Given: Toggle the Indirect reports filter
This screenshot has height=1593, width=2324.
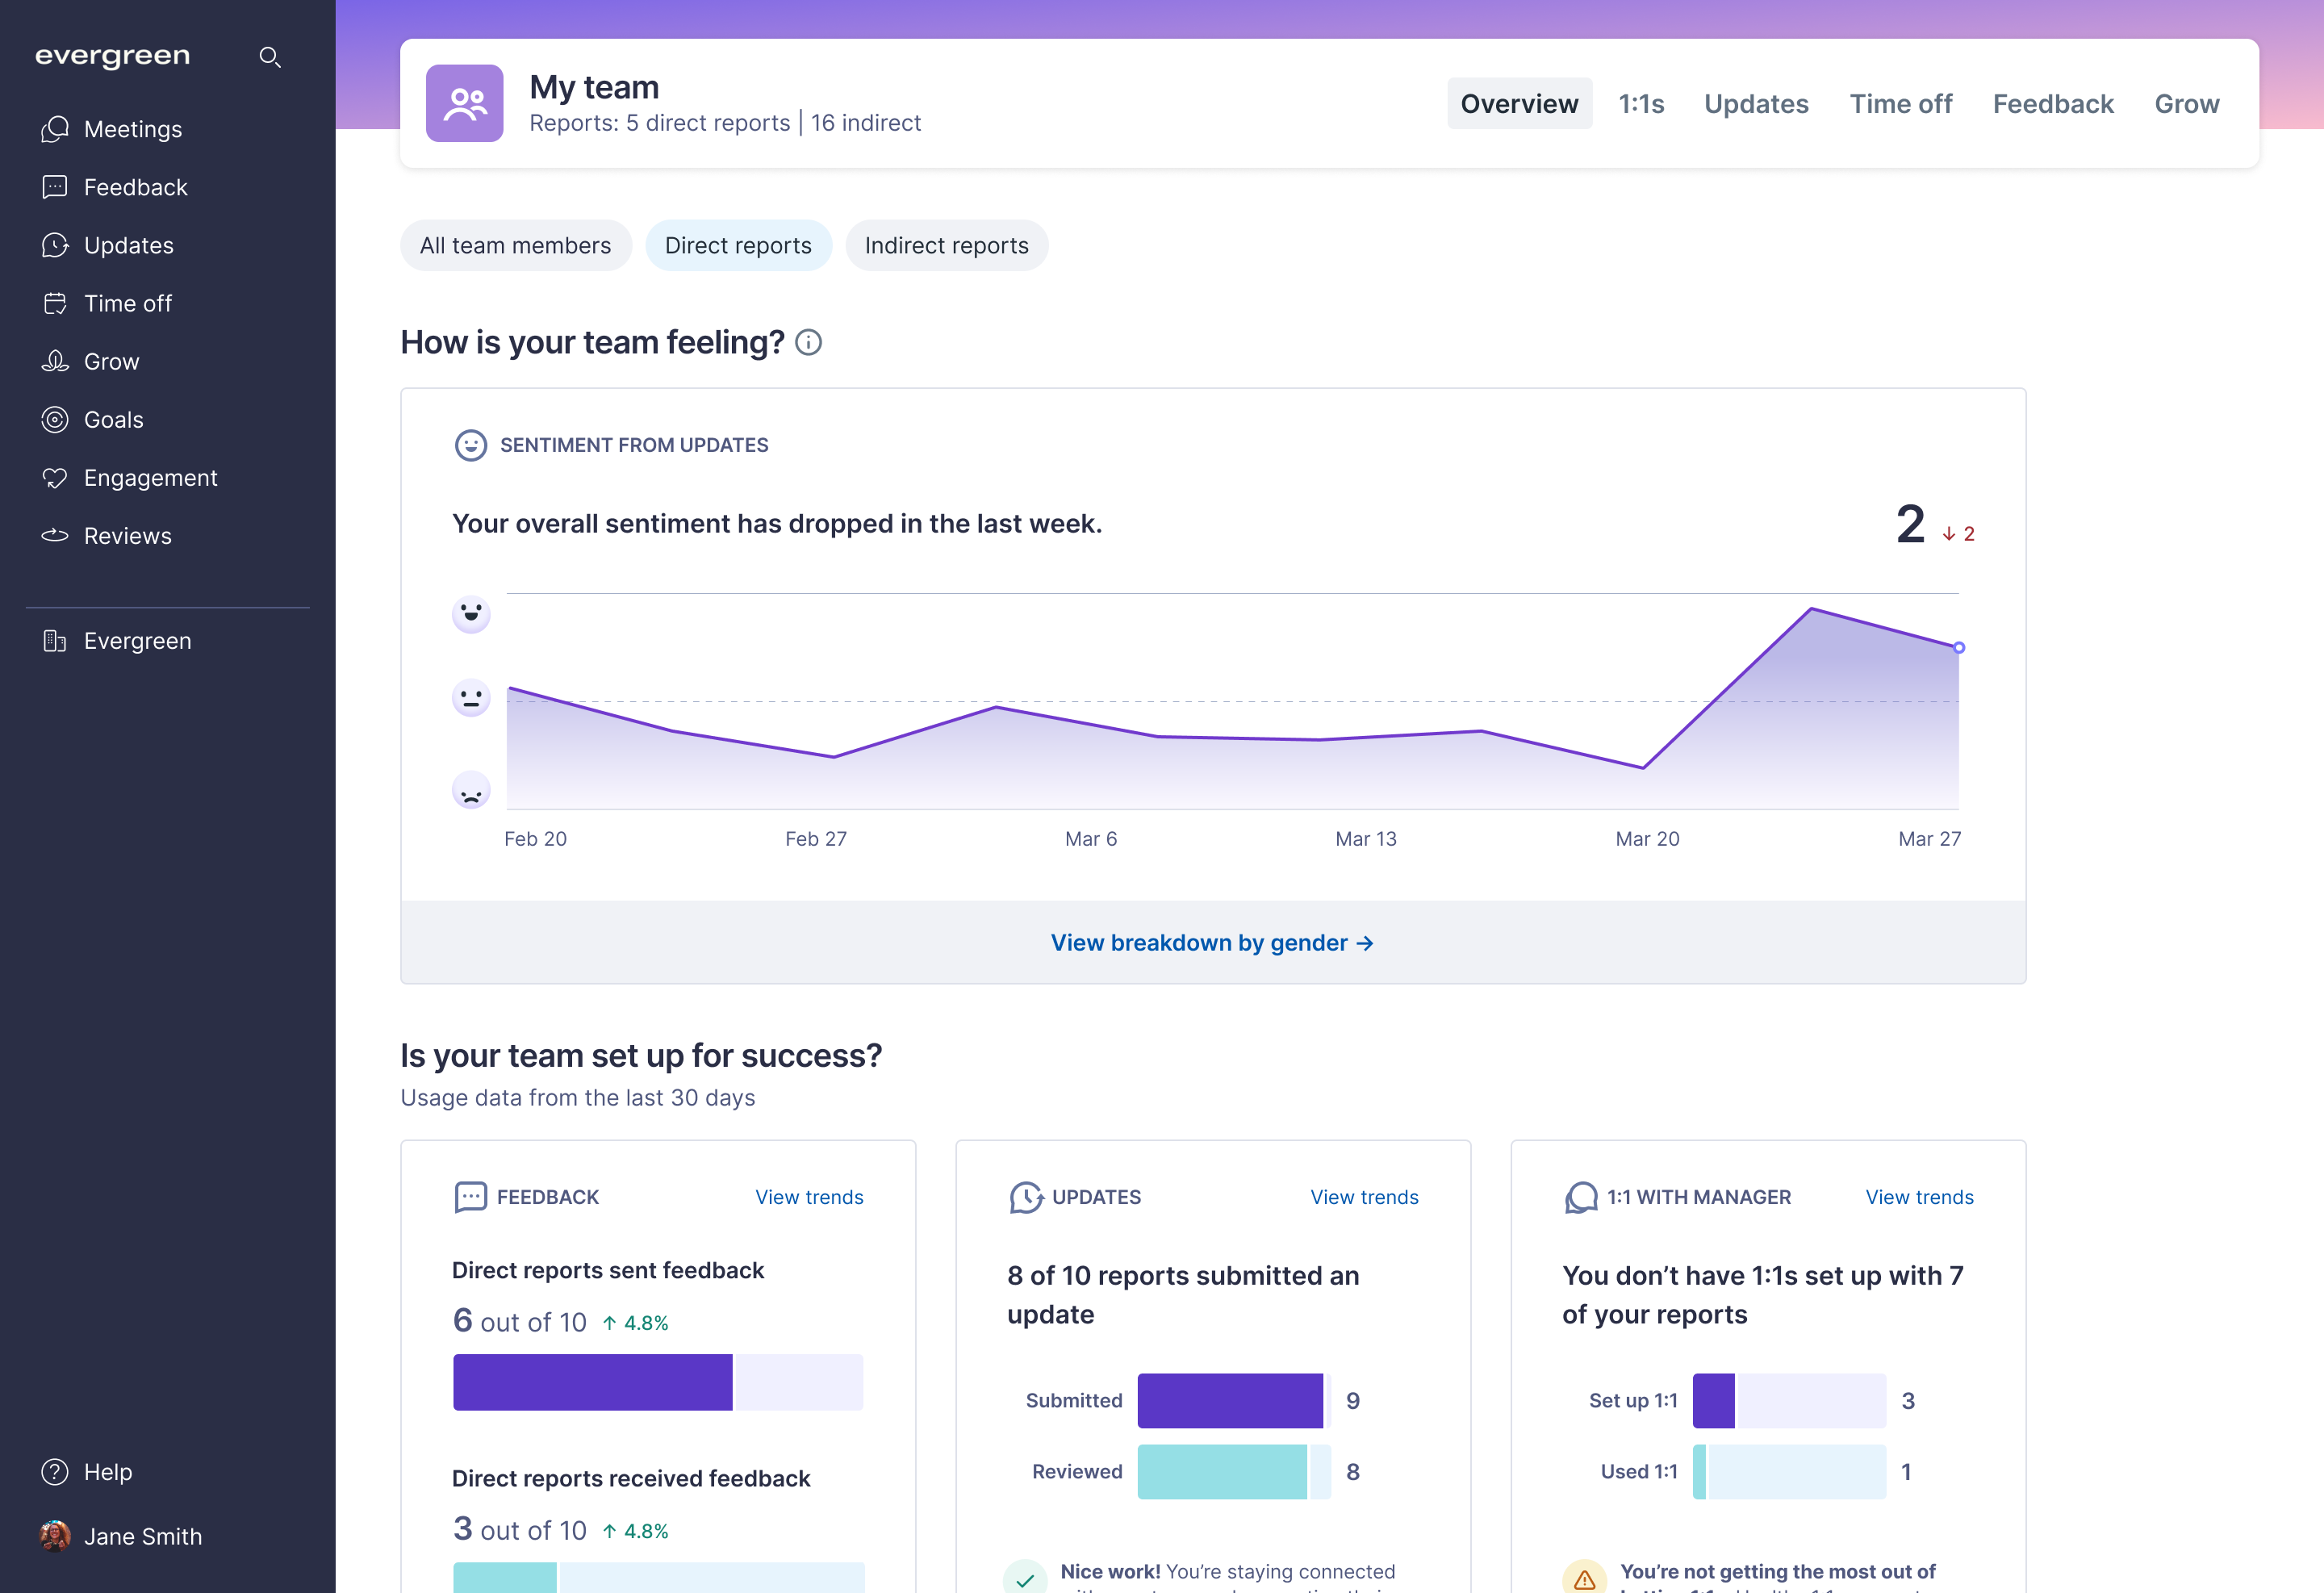Looking at the screenshot, I should tap(946, 245).
